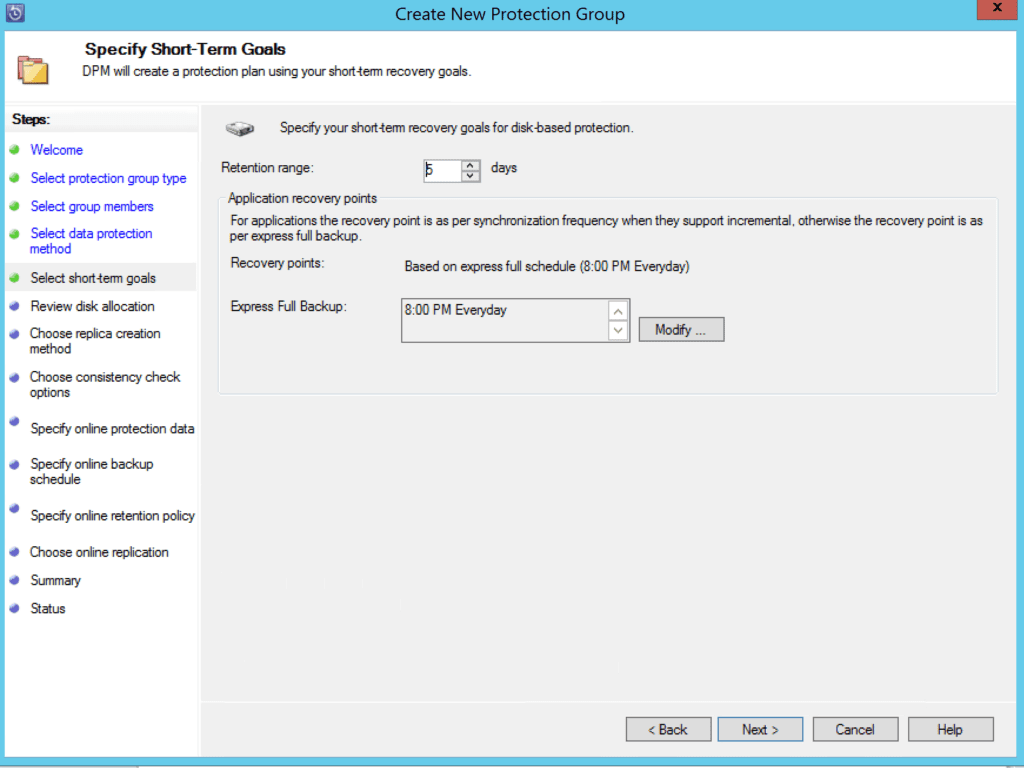This screenshot has width=1024, height=768.
Task: Select Choose online replication step
Action: 99,552
